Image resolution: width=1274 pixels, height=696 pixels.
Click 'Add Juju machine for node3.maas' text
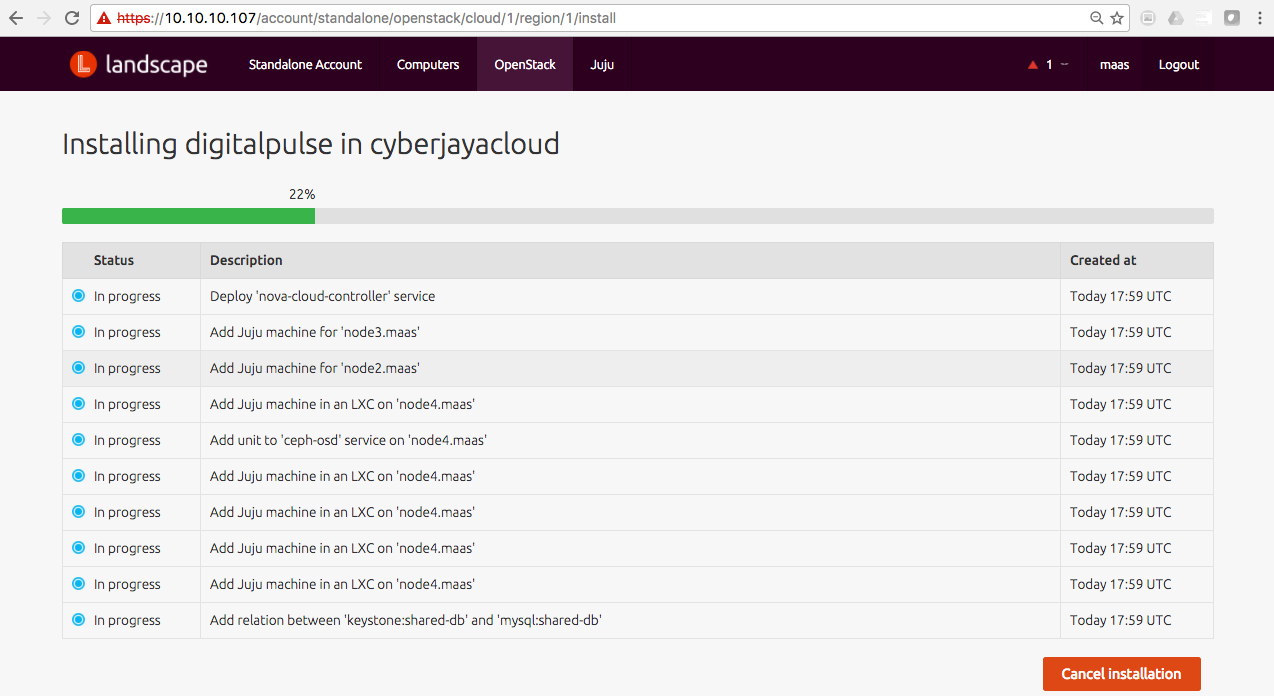[314, 332]
